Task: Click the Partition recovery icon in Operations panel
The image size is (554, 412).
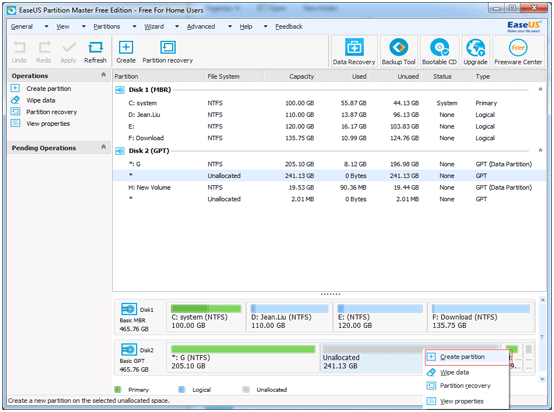Action: (15, 112)
